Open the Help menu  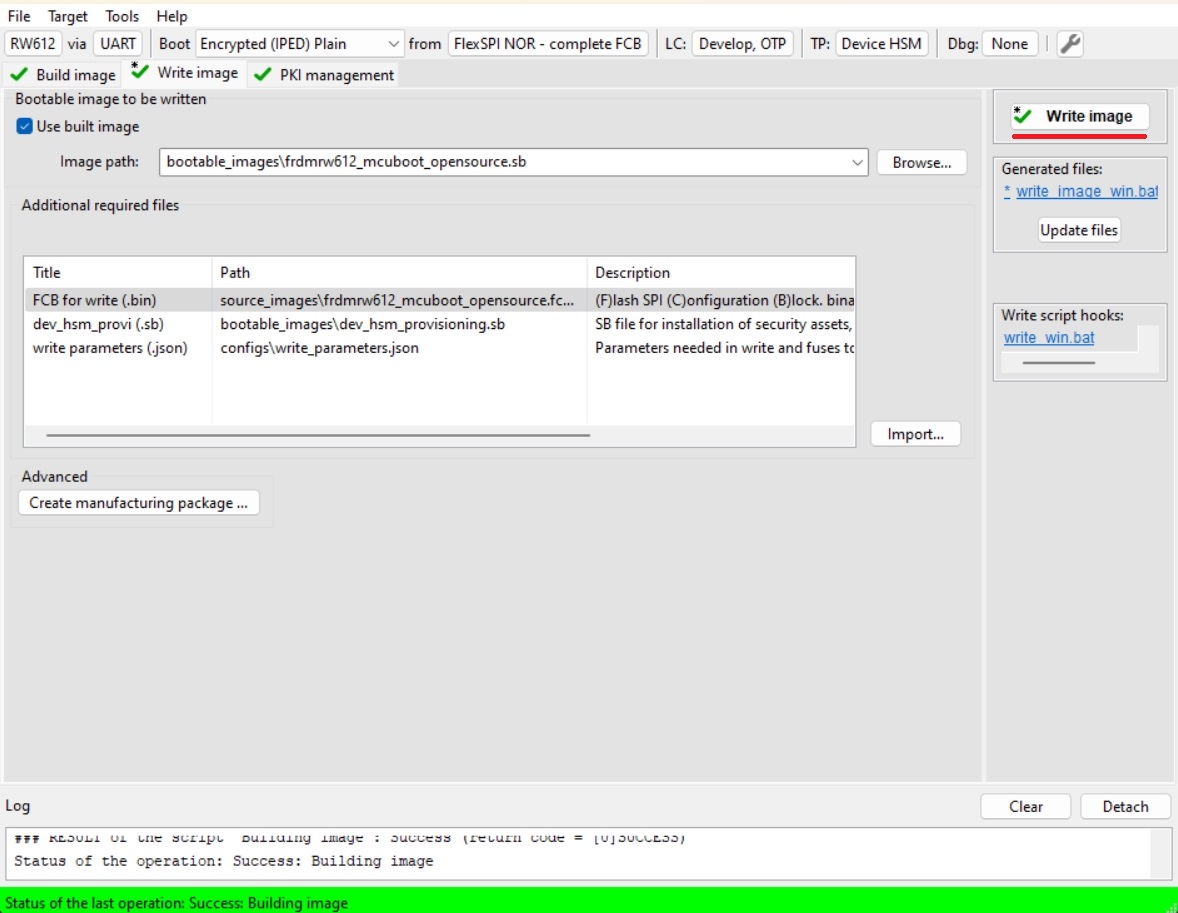(x=171, y=16)
